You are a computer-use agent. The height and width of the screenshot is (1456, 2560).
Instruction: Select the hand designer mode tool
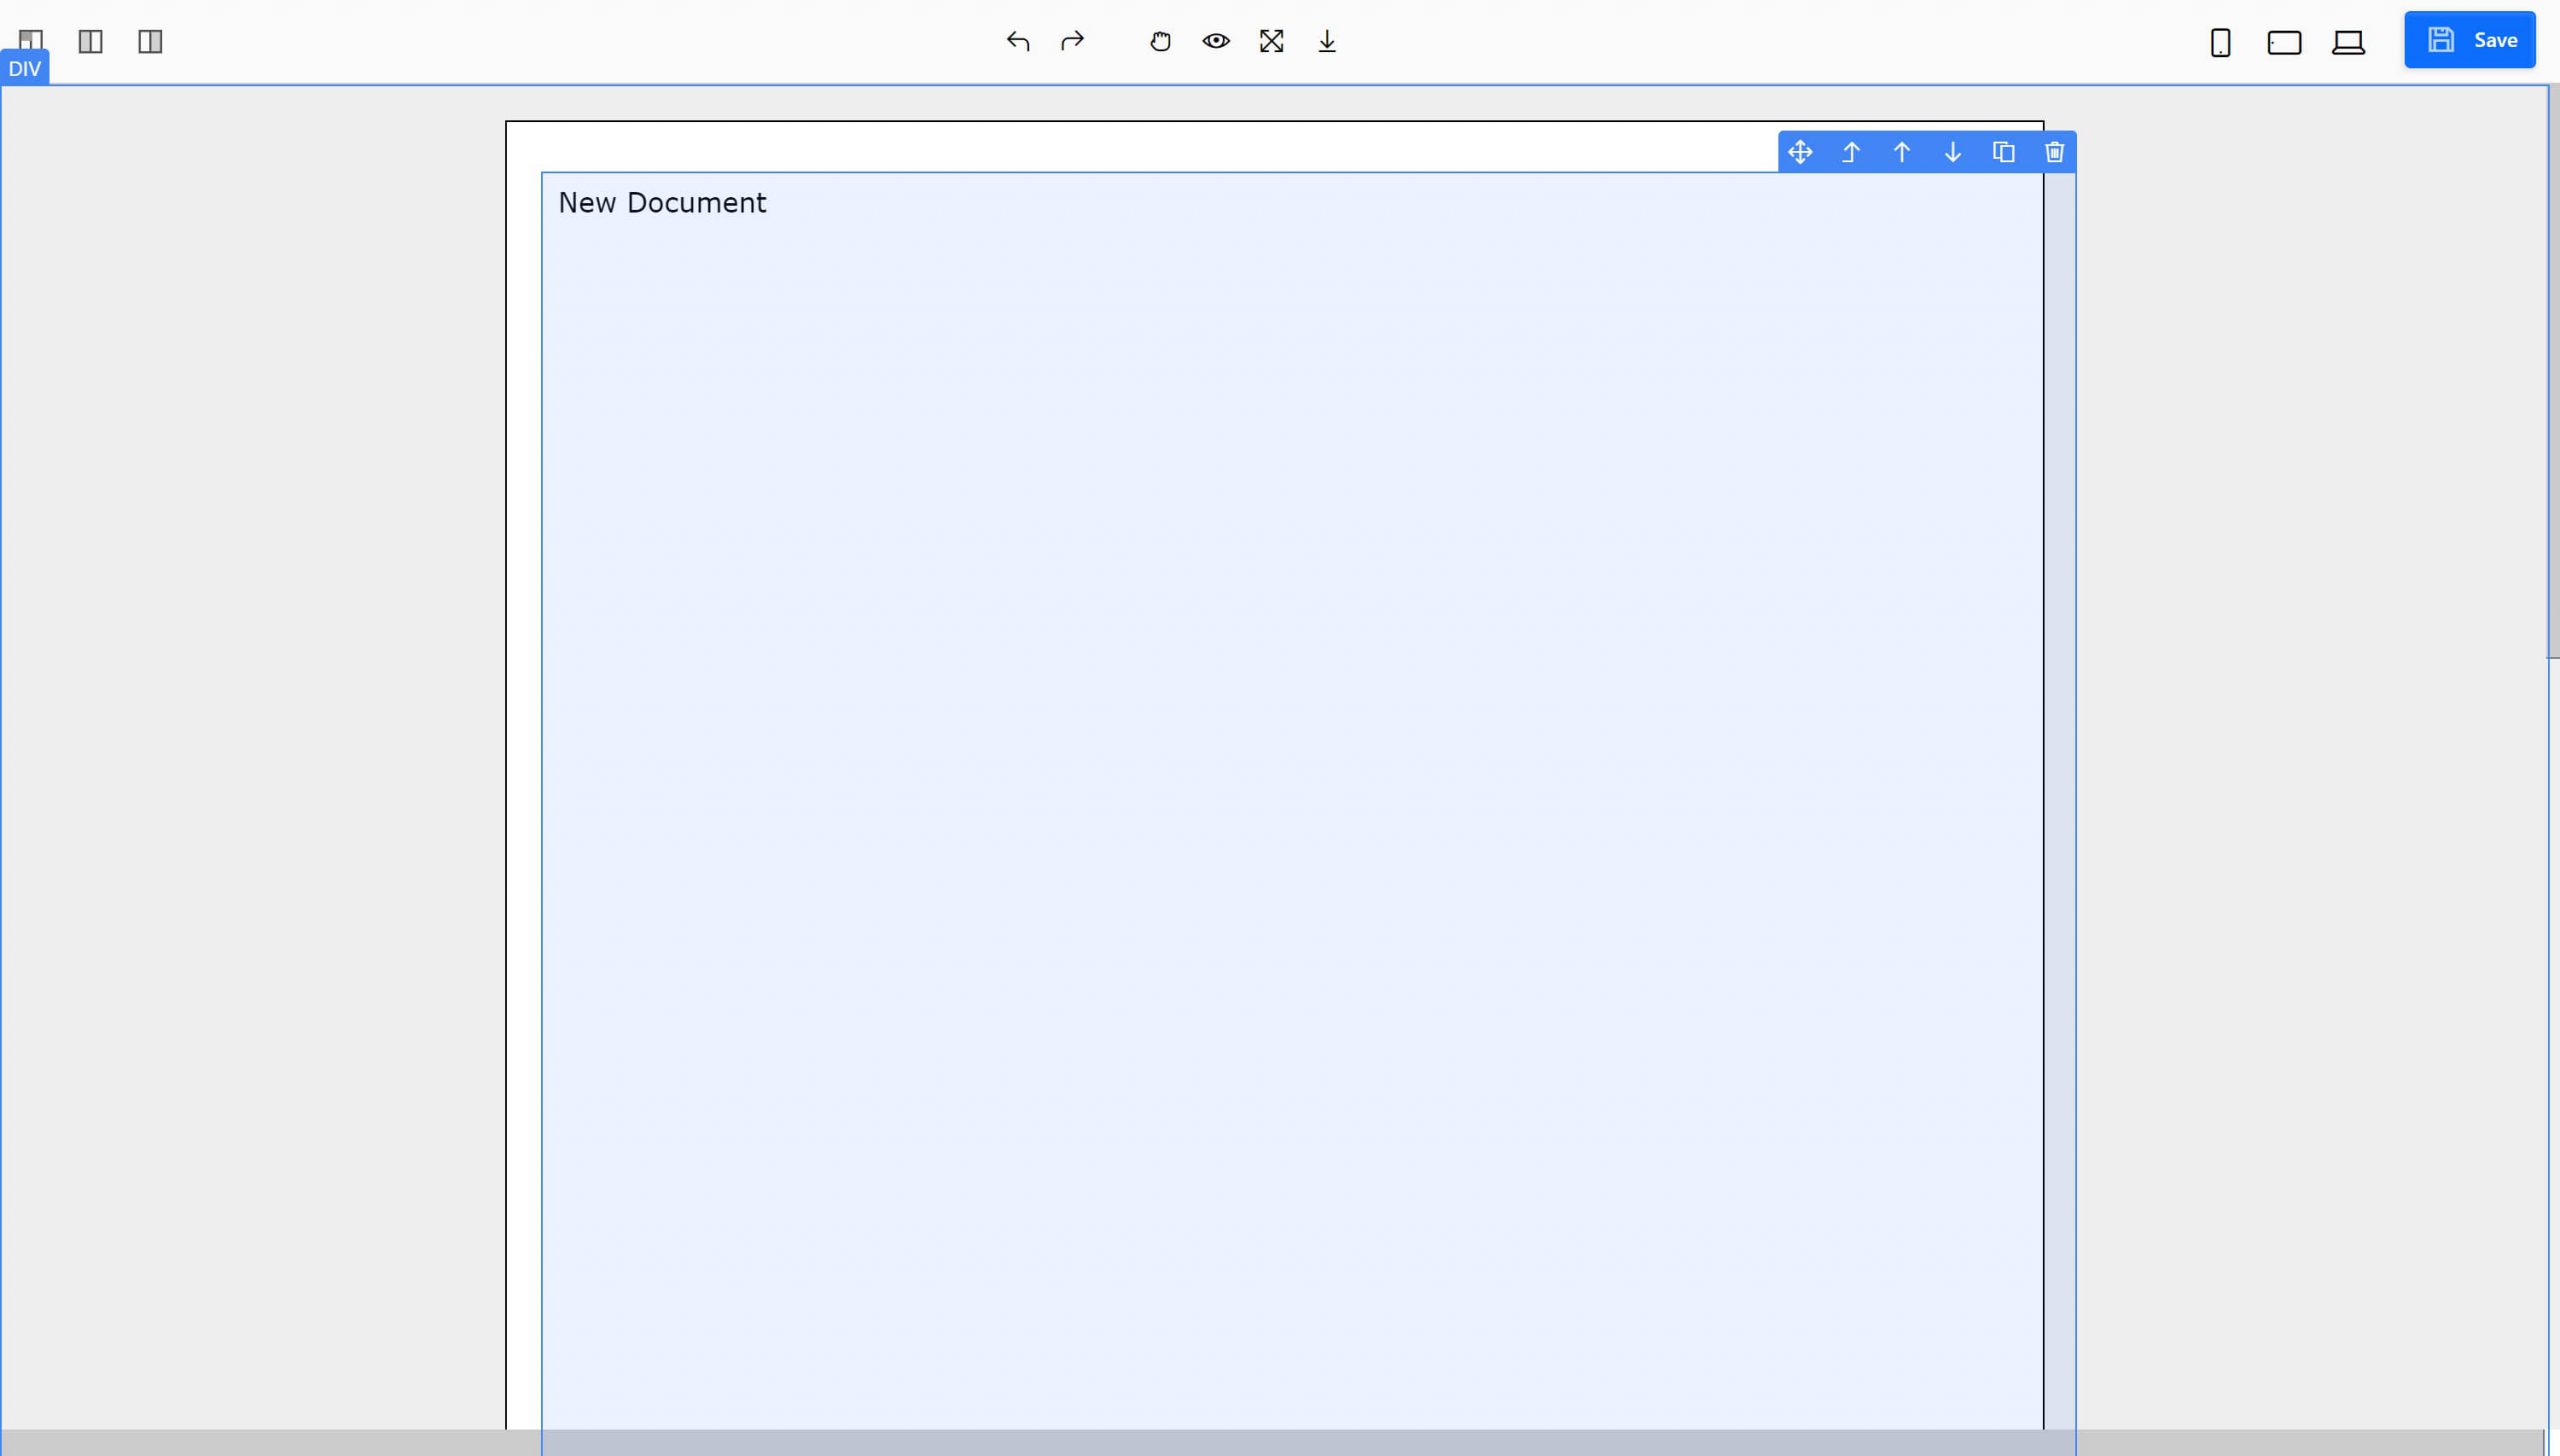[1160, 41]
